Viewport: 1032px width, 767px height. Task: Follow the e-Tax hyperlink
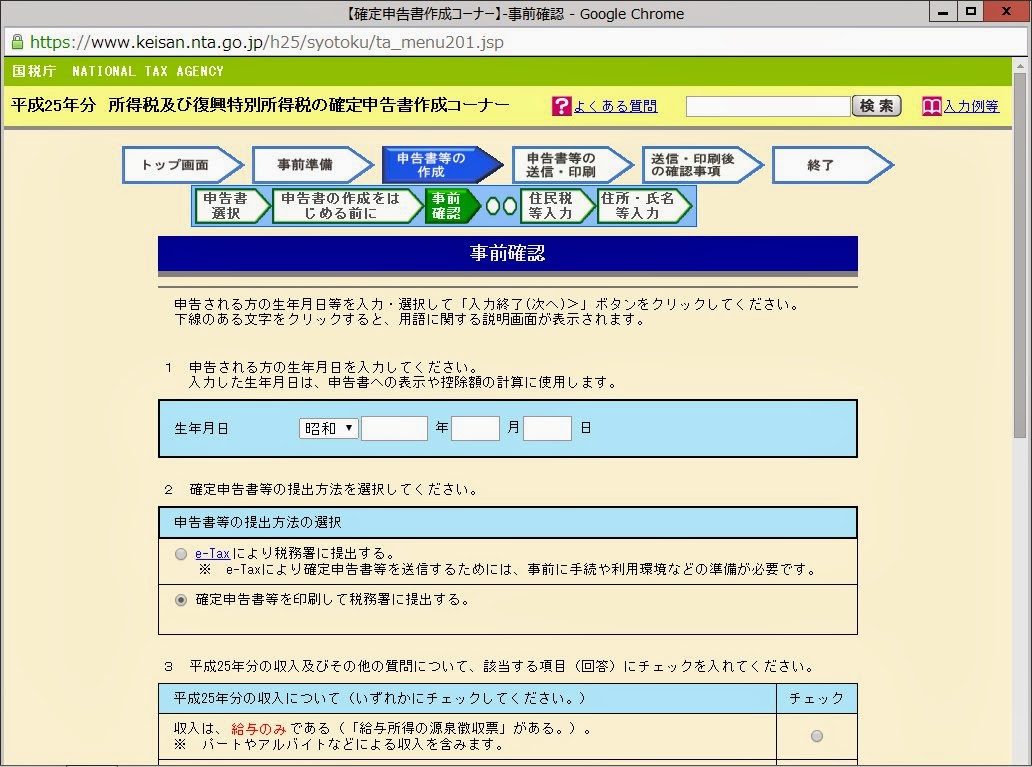click(x=210, y=552)
